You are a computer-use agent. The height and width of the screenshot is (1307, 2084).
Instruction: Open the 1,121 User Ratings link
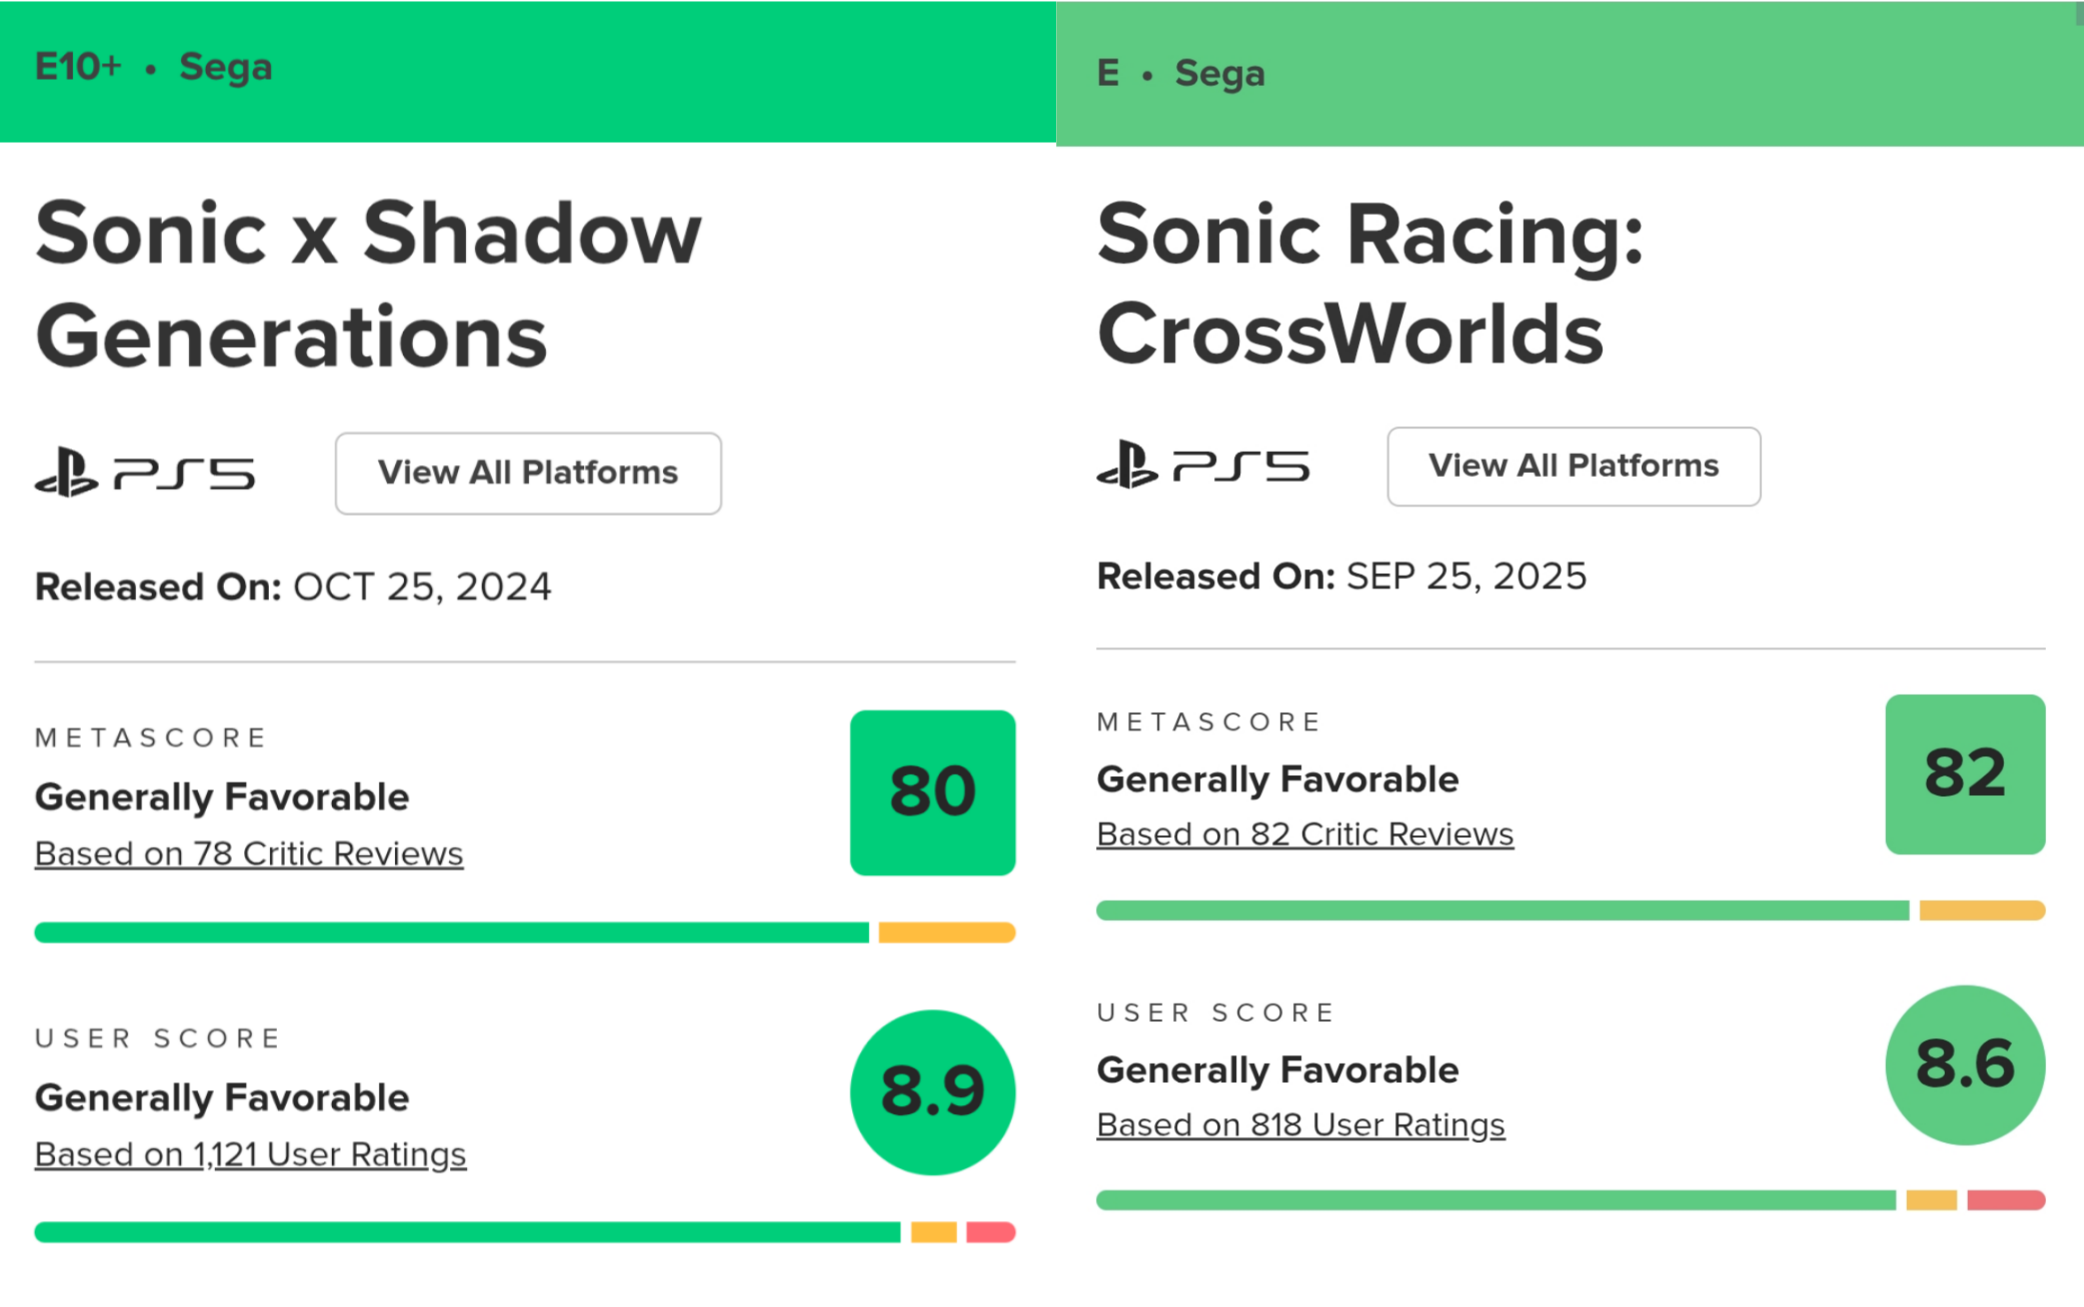click(250, 1154)
